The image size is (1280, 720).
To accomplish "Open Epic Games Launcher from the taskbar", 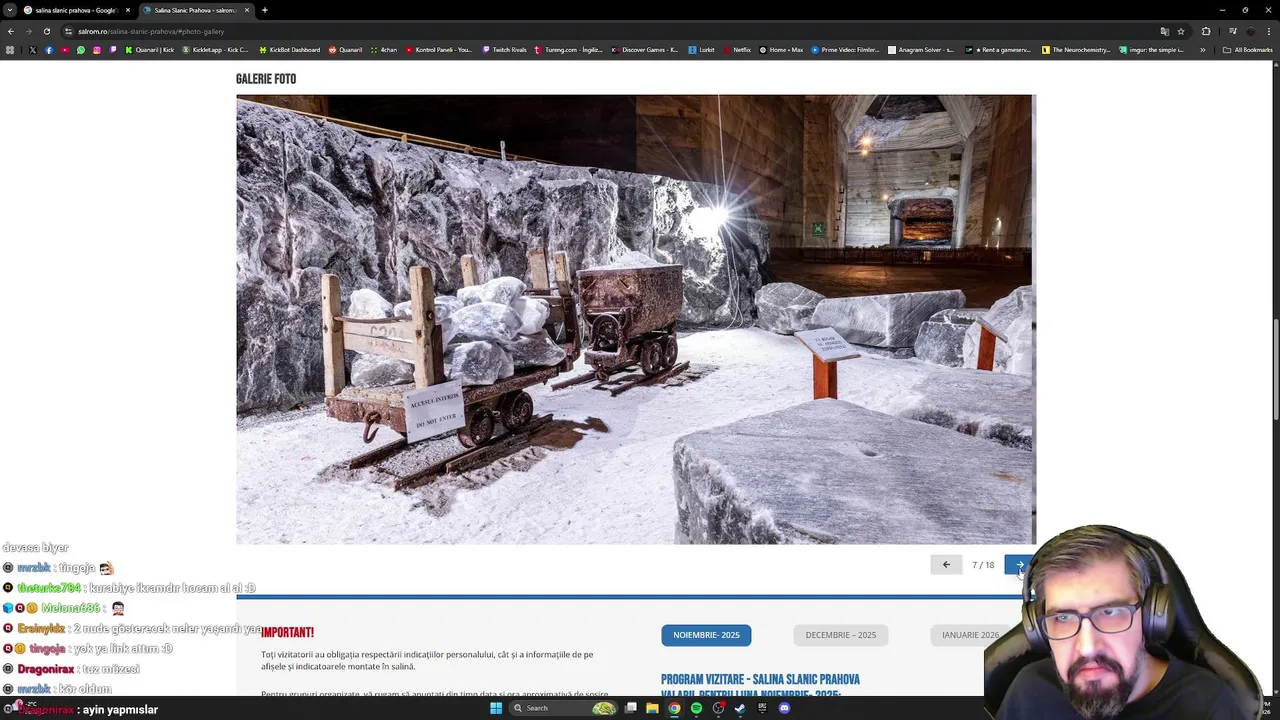I will coord(762,708).
